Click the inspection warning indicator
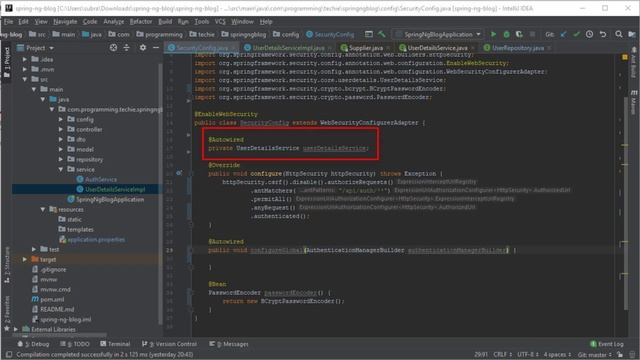640x360 pixels. click(624, 57)
